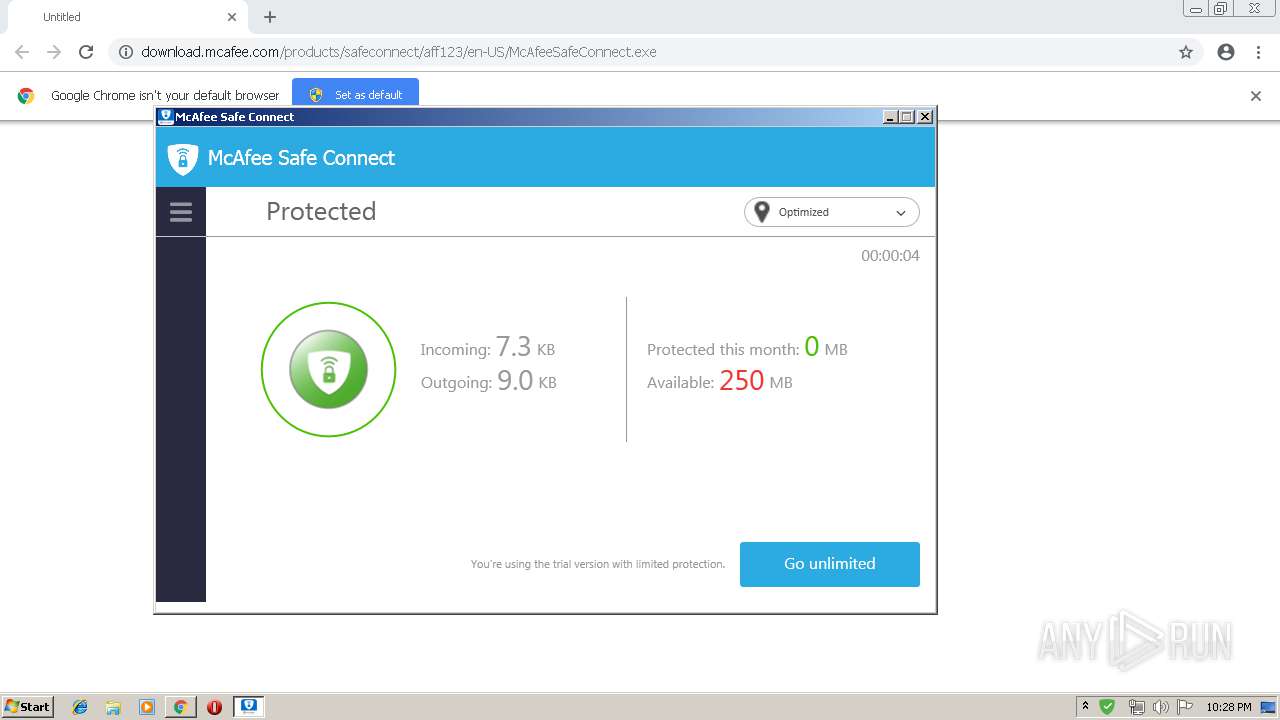This screenshot has width=1280, height=720.
Task: Click the location pin icon in dropdown
Action: 762,212
